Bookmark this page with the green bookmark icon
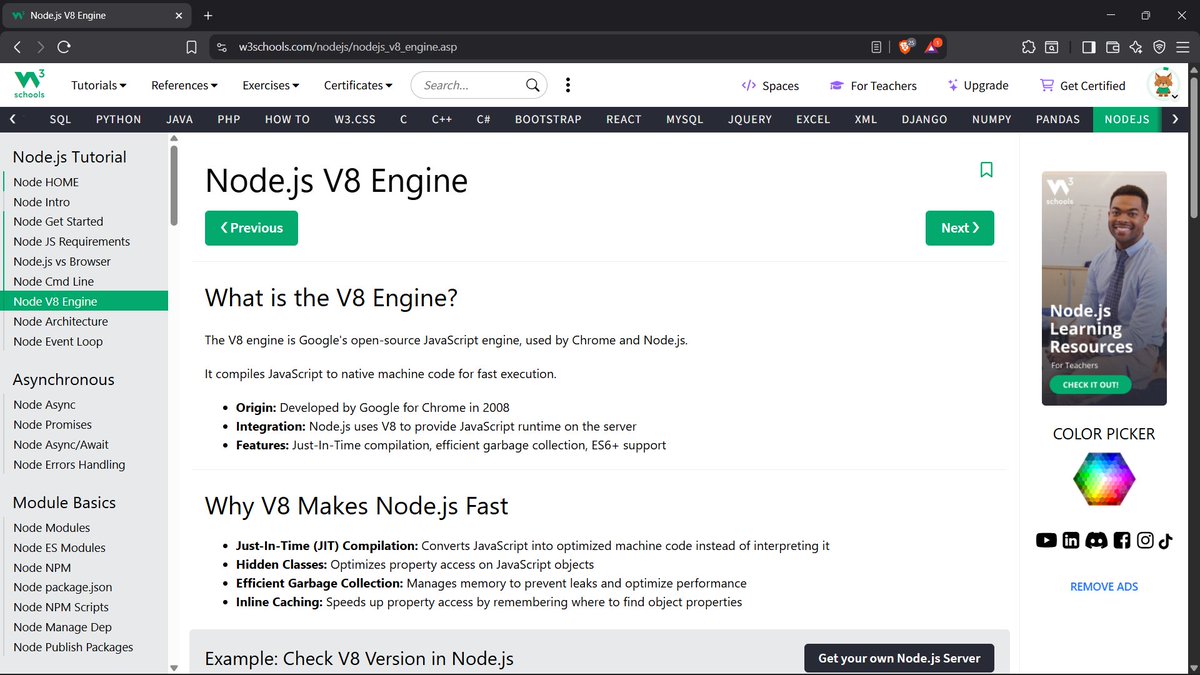 (x=986, y=170)
